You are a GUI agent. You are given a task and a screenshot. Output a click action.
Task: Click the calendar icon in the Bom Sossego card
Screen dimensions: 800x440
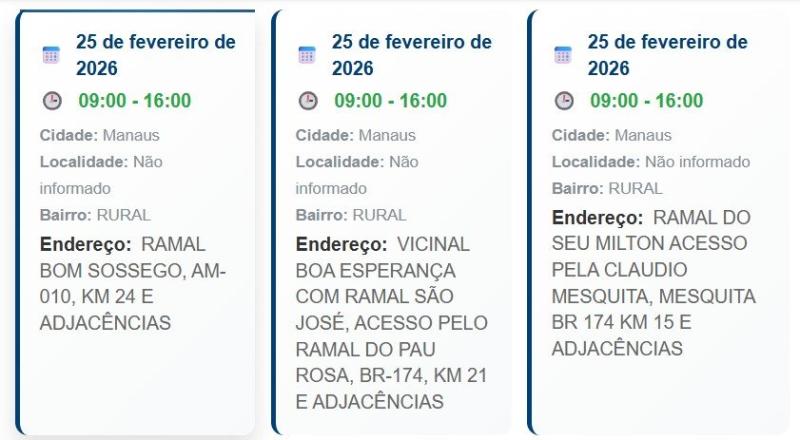[x=51, y=55]
